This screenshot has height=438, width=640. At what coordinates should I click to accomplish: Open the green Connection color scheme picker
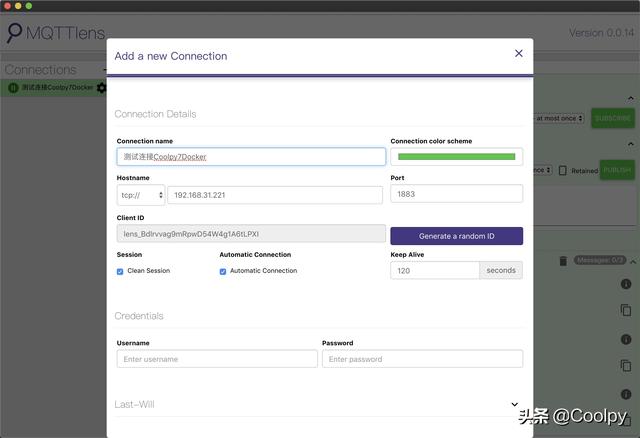456,157
